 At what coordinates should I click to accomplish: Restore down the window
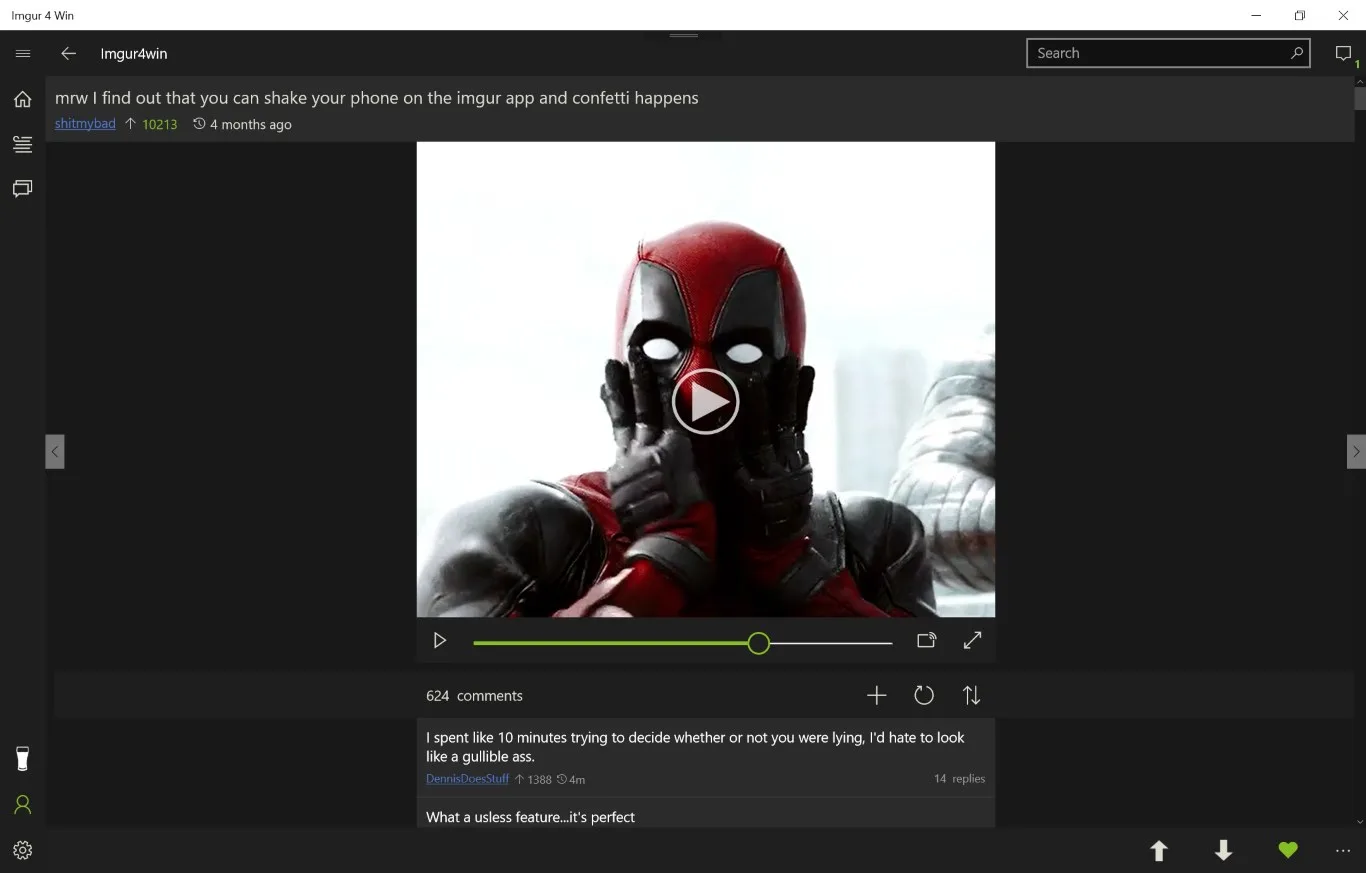click(x=1300, y=15)
